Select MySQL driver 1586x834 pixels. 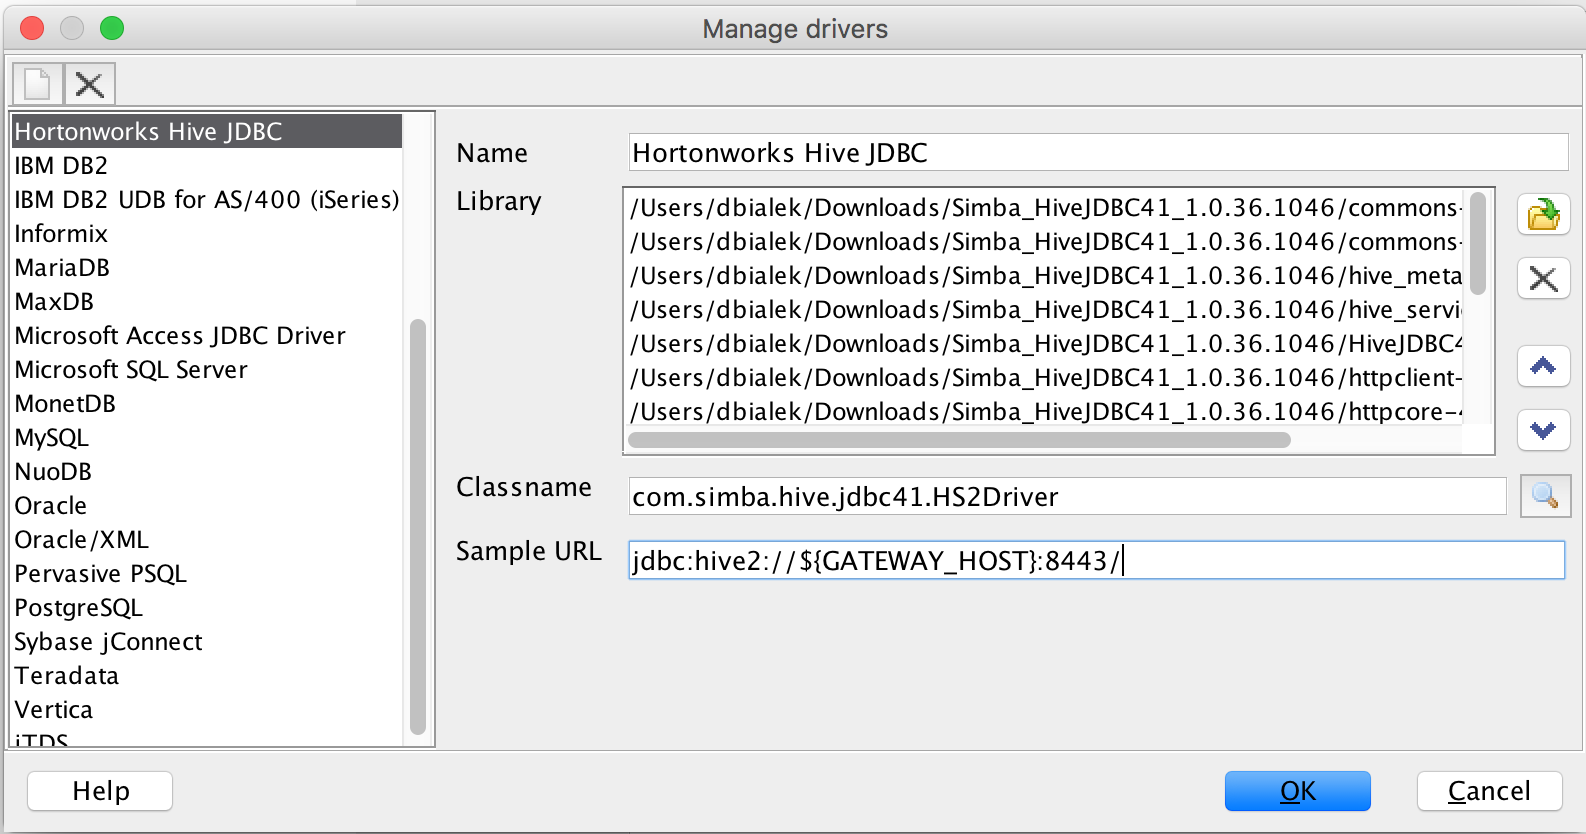click(x=207, y=437)
